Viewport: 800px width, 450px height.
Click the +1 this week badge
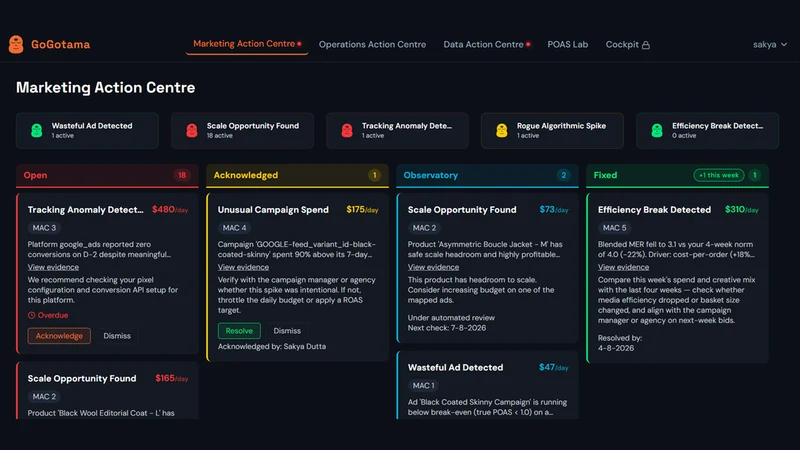pos(718,176)
